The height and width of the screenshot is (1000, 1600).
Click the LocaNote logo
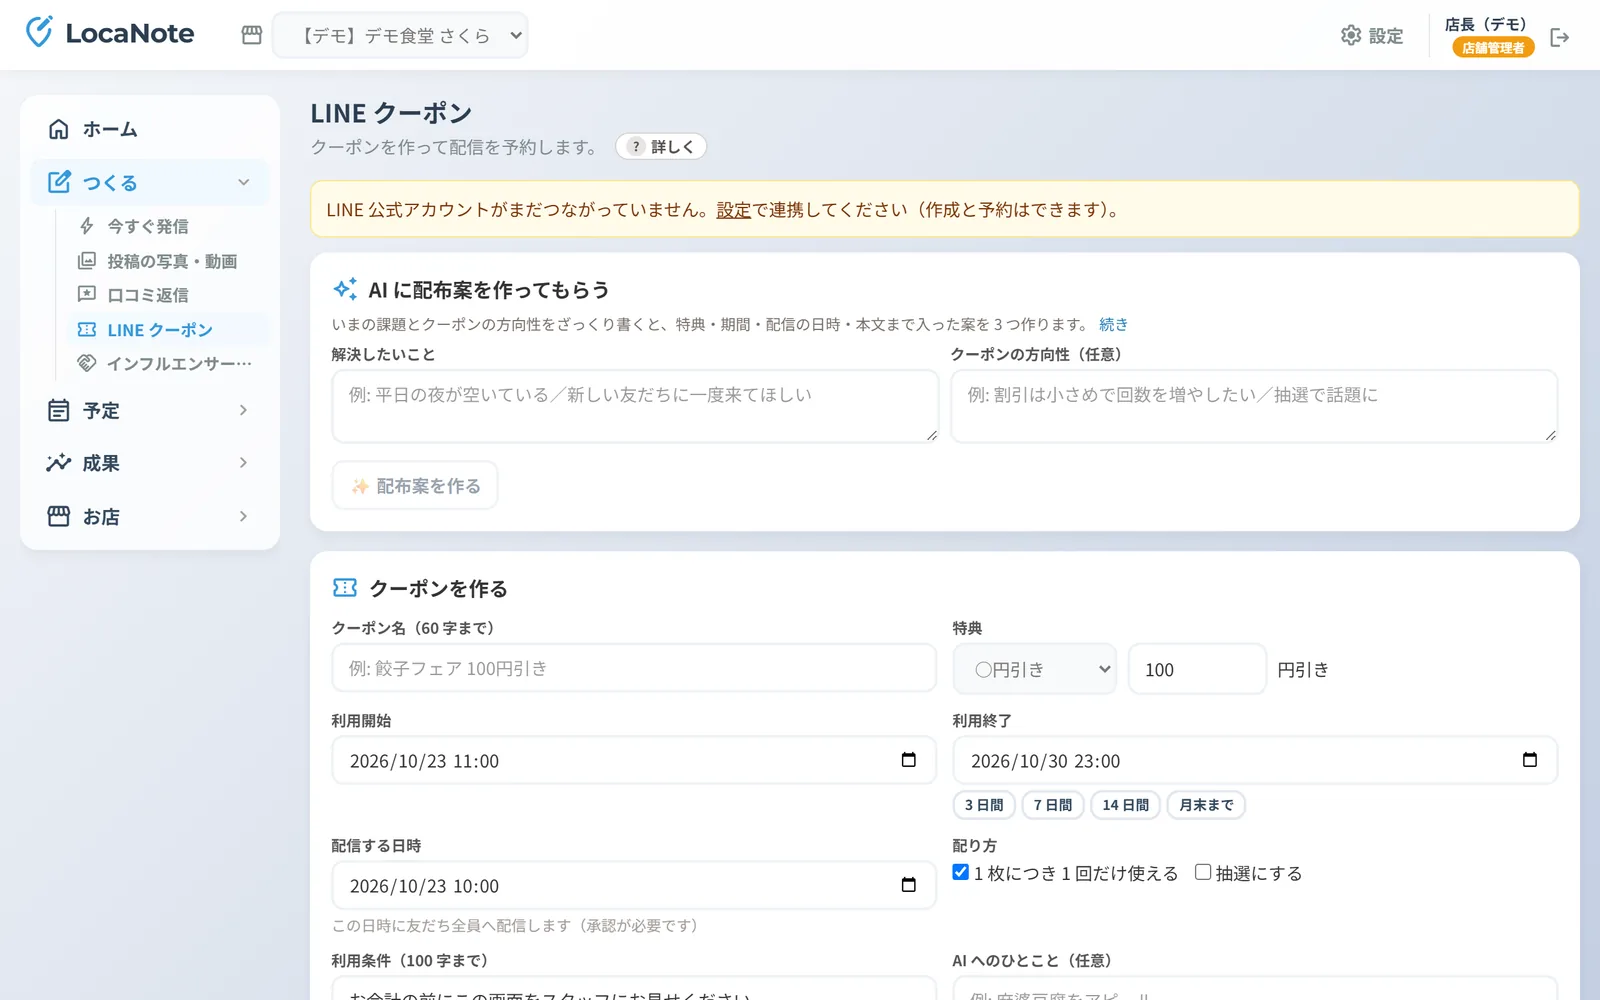coord(110,33)
